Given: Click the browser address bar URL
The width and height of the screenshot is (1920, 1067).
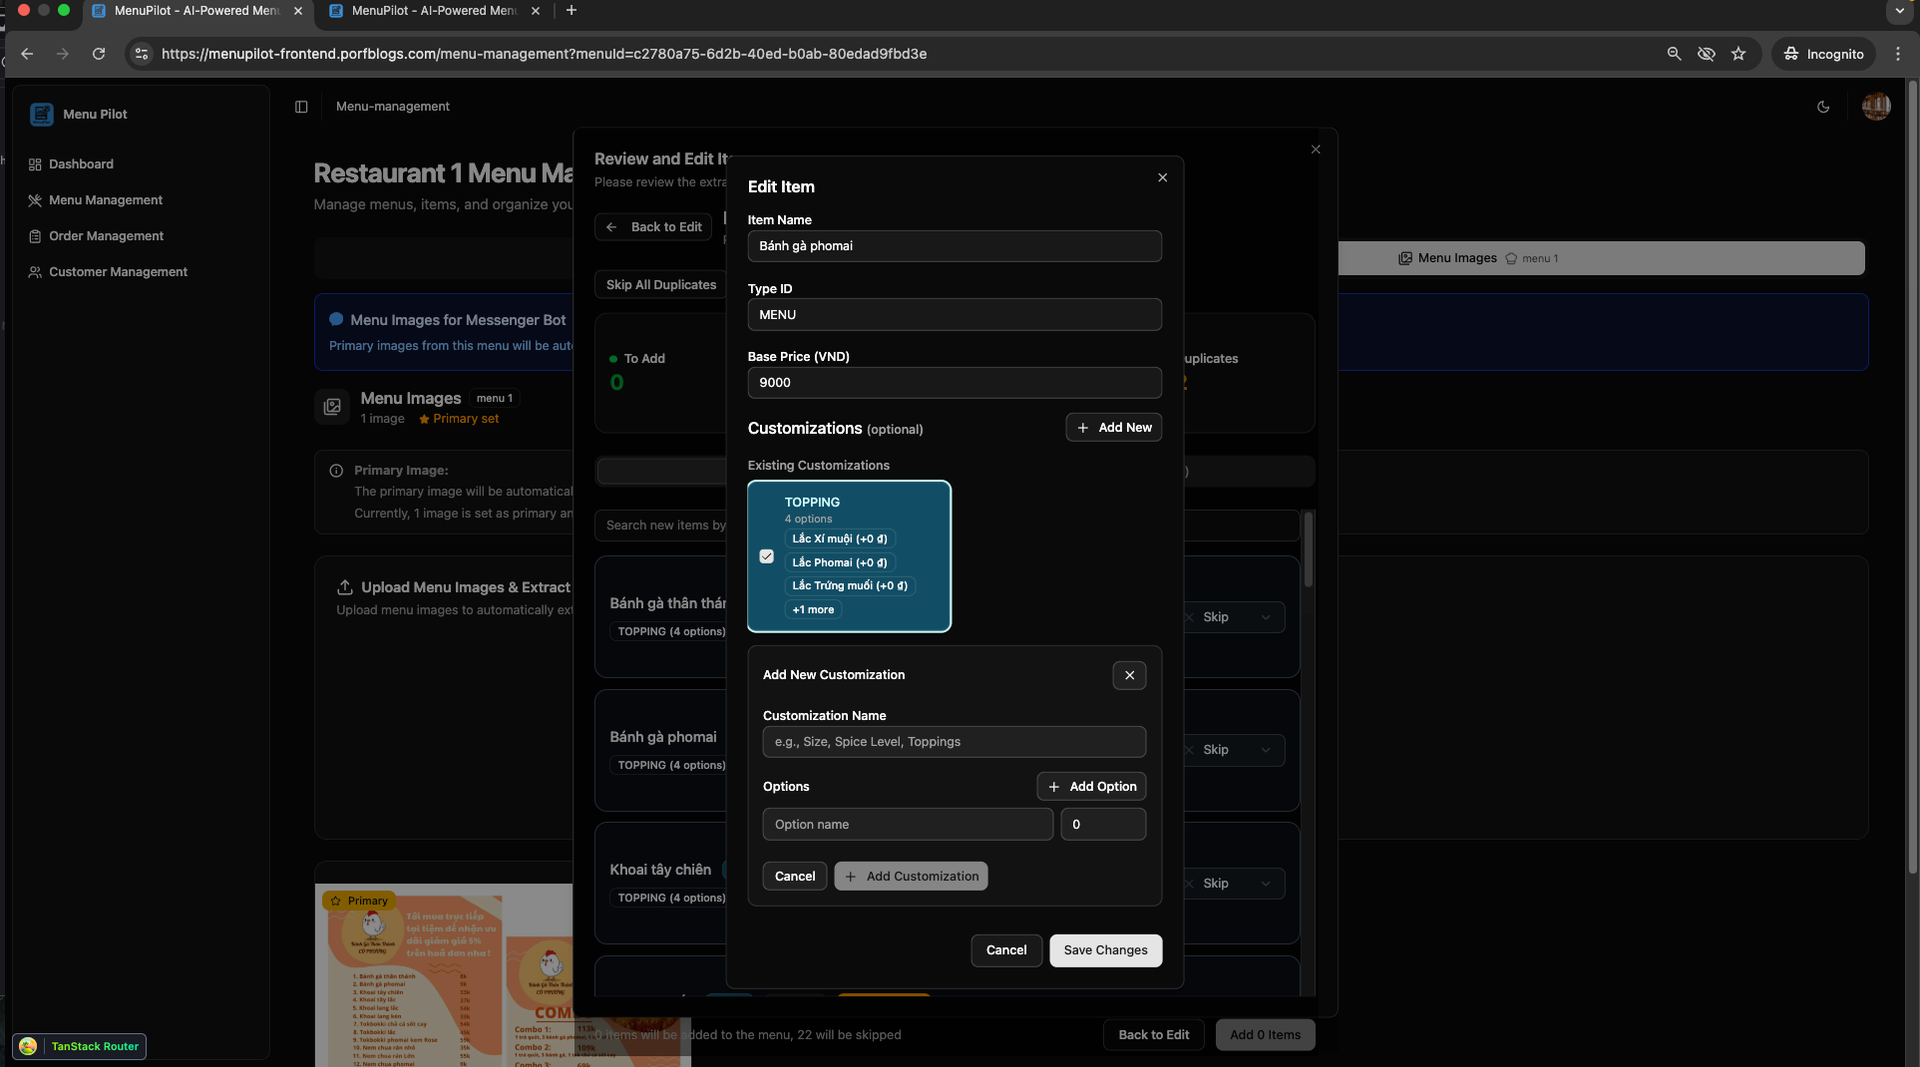Looking at the screenshot, I should (544, 54).
